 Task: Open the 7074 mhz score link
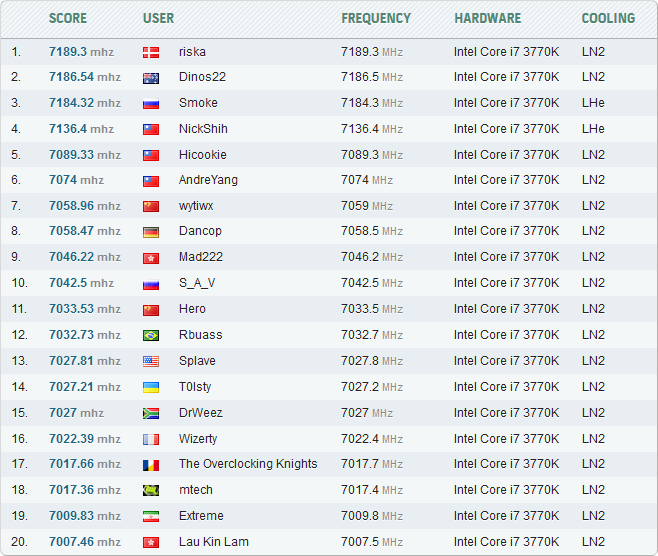pos(76,180)
